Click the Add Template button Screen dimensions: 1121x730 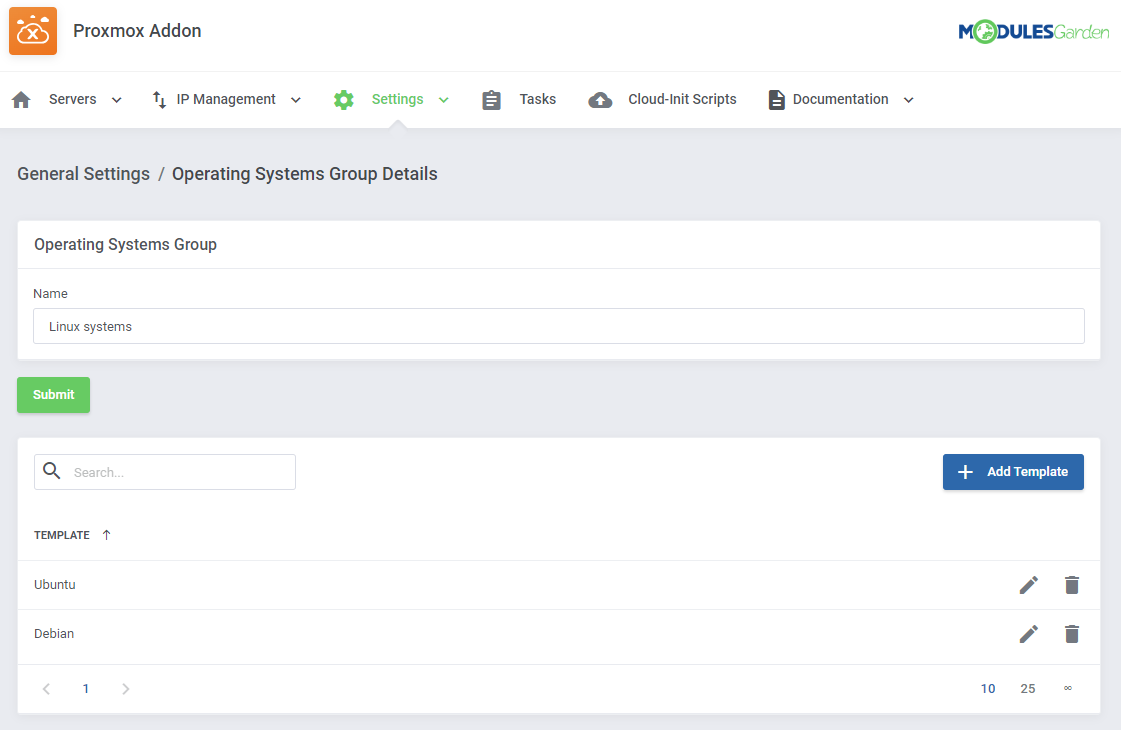[1013, 472]
